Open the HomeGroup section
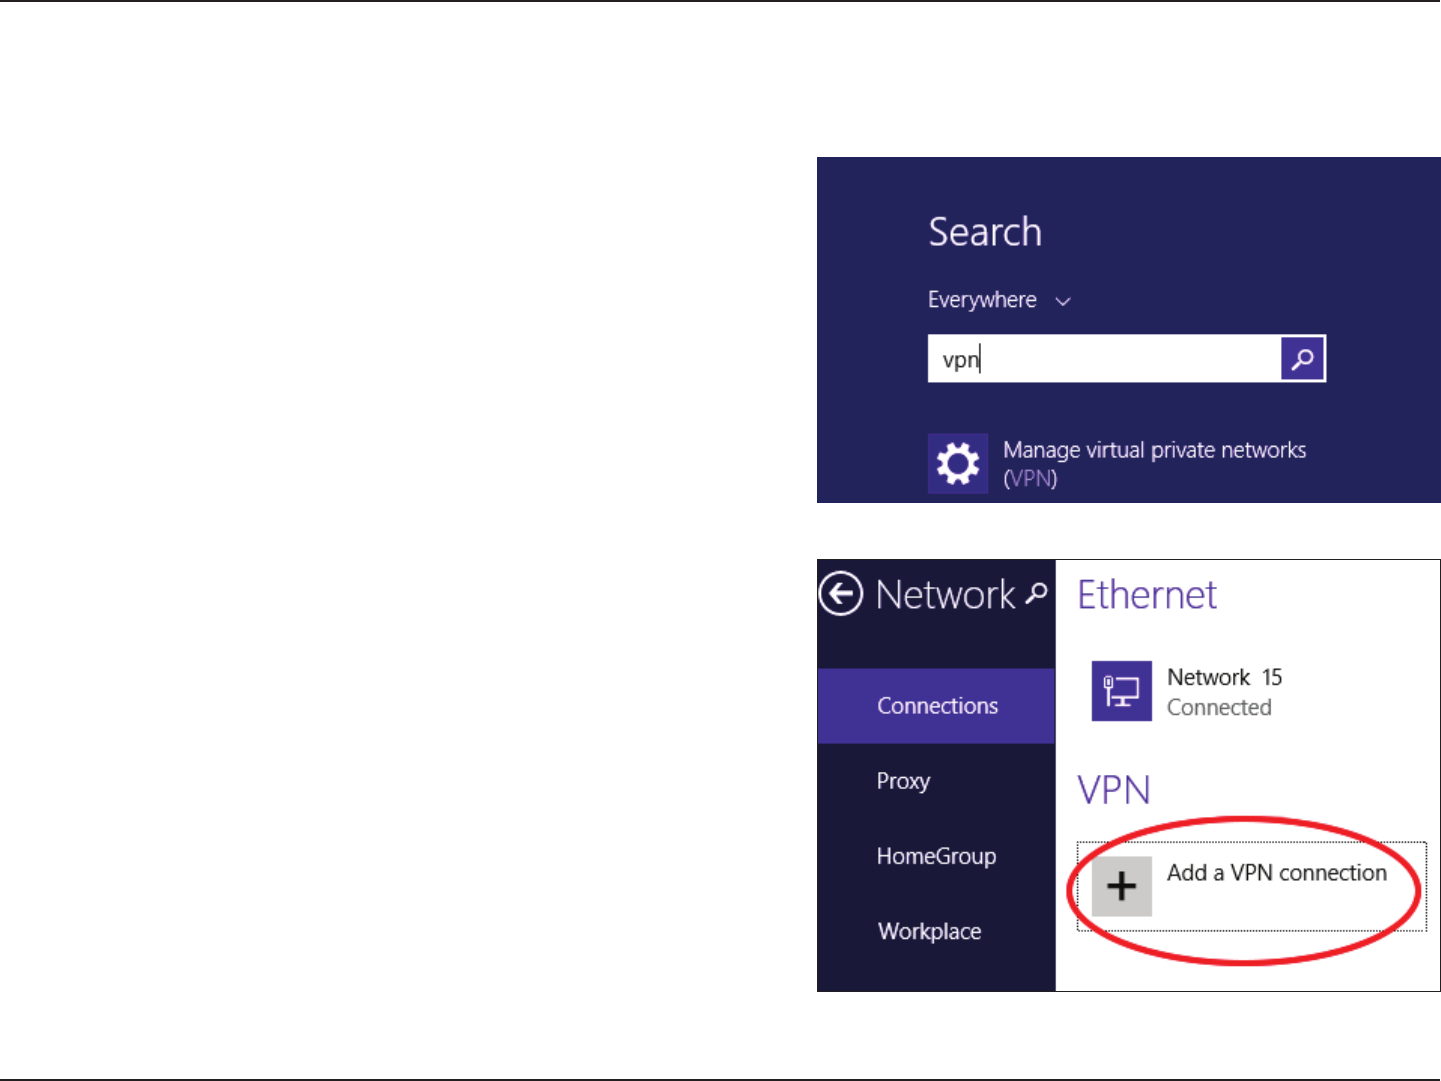 pos(936,856)
